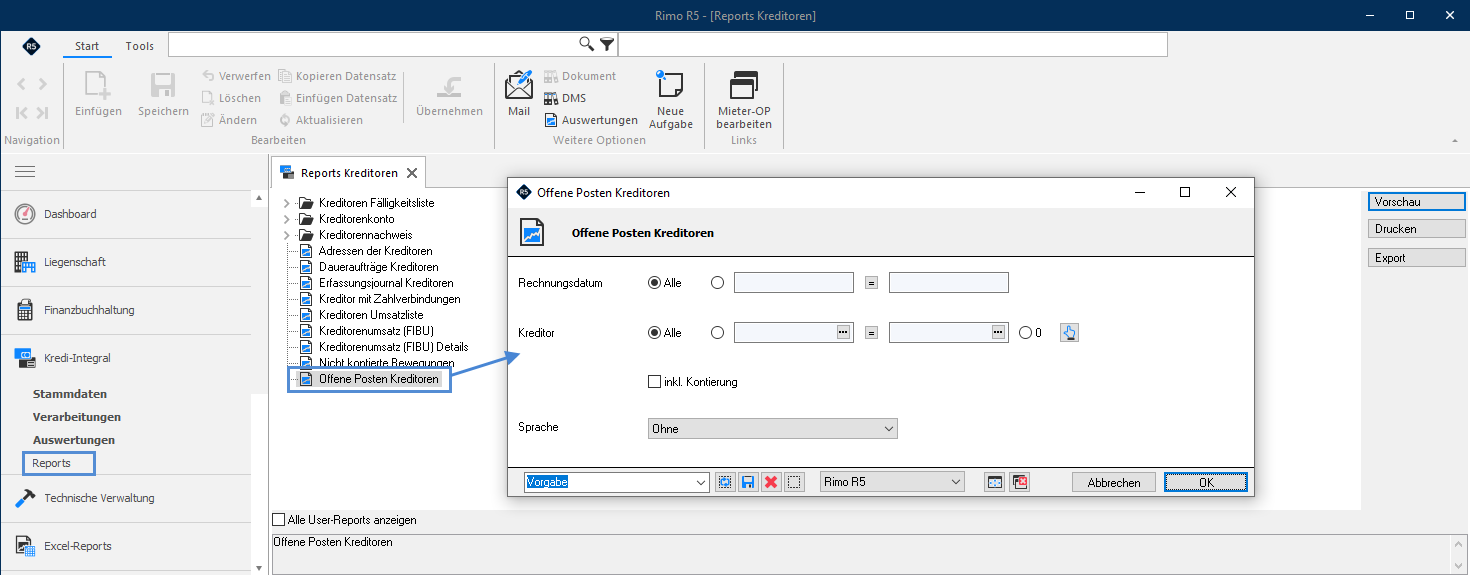Screen dimensions: 1470x575
Task: Delete the preset with red X icon
Action: 771,482
